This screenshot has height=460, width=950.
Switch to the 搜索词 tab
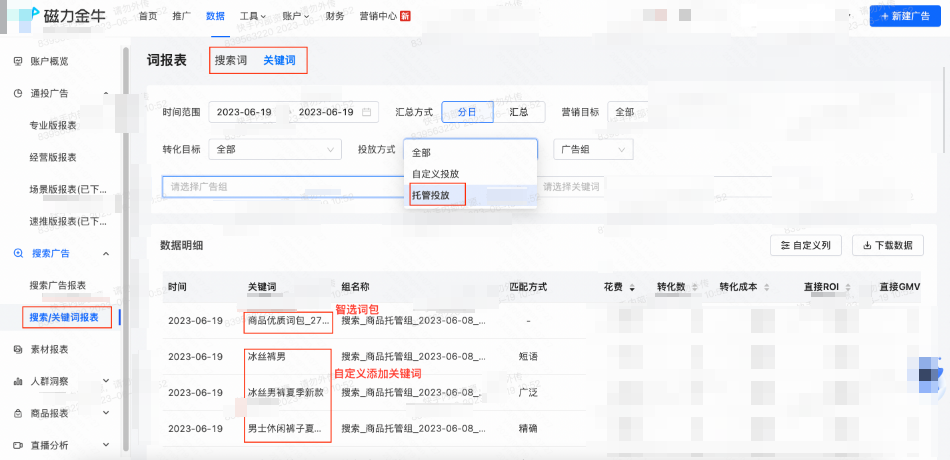[x=231, y=61]
